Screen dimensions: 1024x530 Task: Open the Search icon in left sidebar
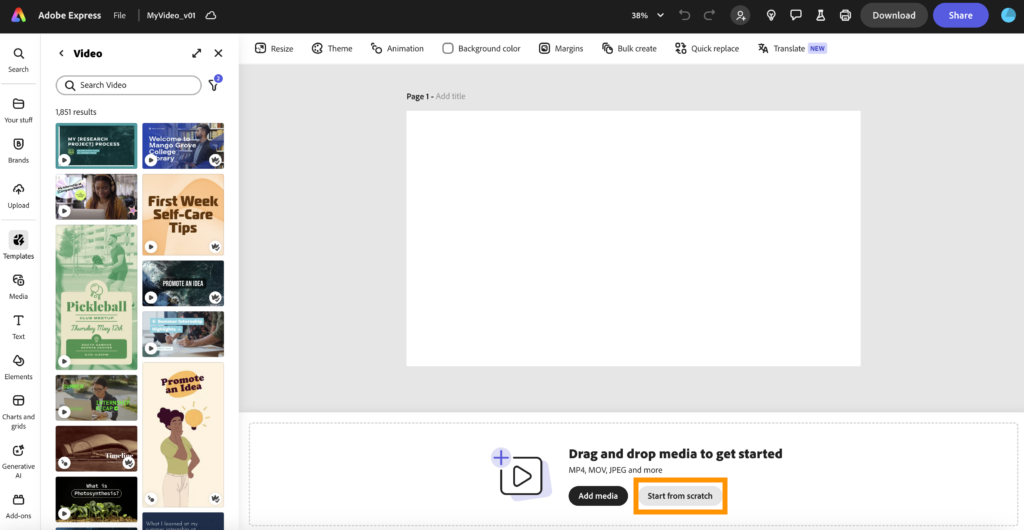click(18, 55)
